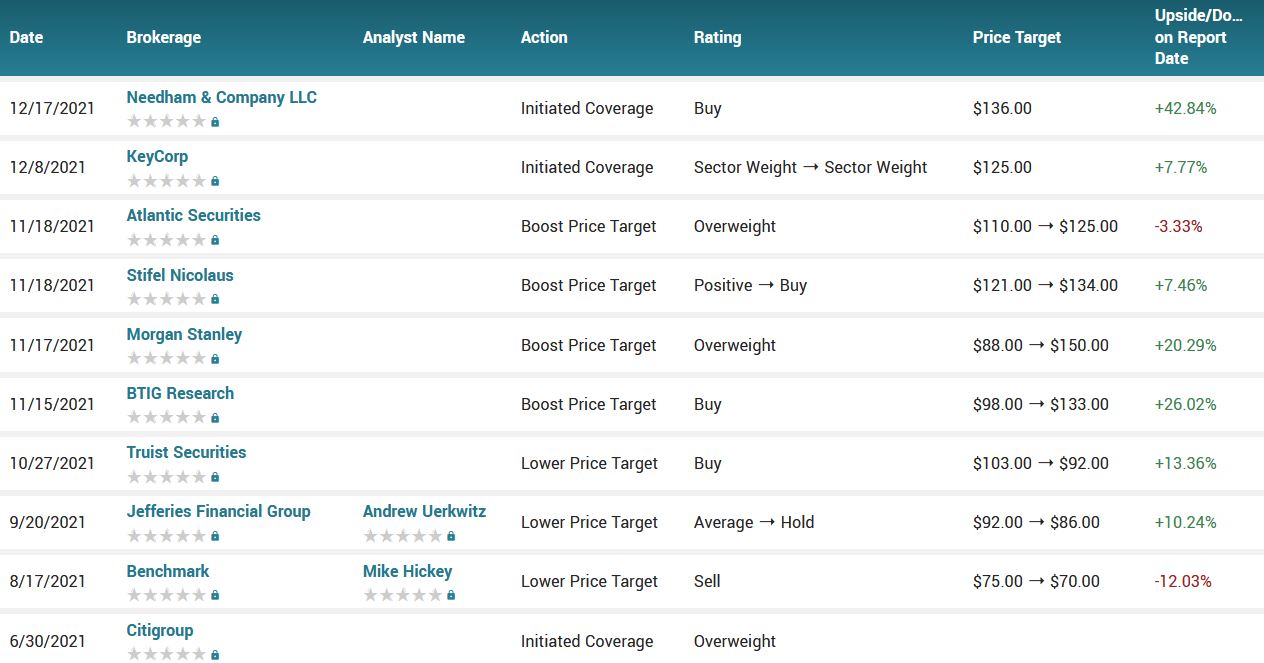Click lock icon under KeyCorp
Screen dimensions: 1264x663
pyautogui.click(x=215, y=181)
